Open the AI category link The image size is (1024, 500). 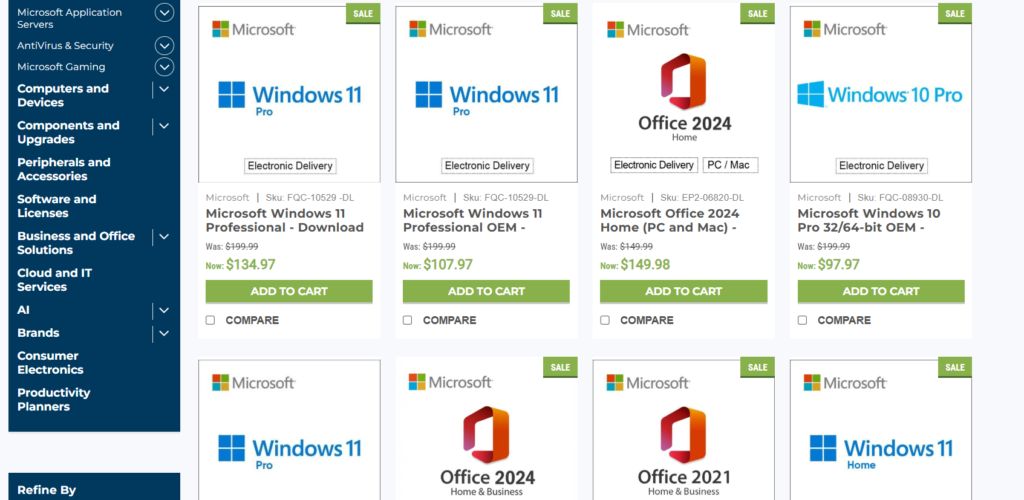point(23,310)
